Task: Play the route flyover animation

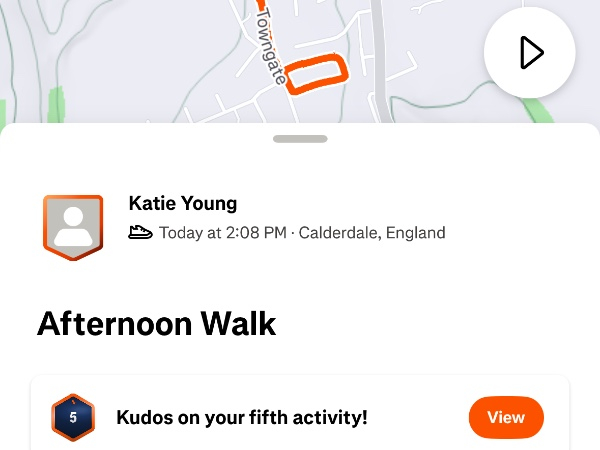Action: pos(529,52)
